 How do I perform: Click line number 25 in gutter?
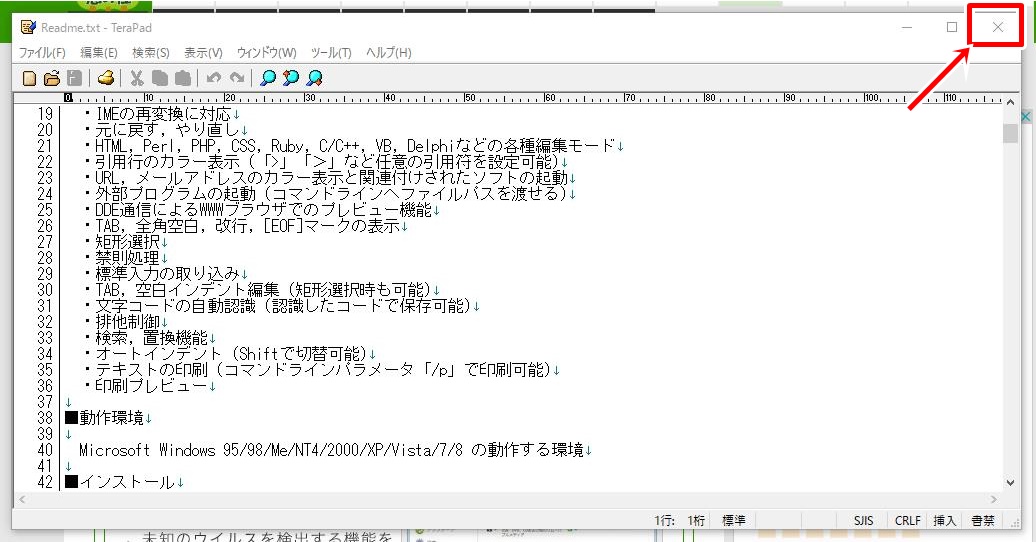coord(45,210)
